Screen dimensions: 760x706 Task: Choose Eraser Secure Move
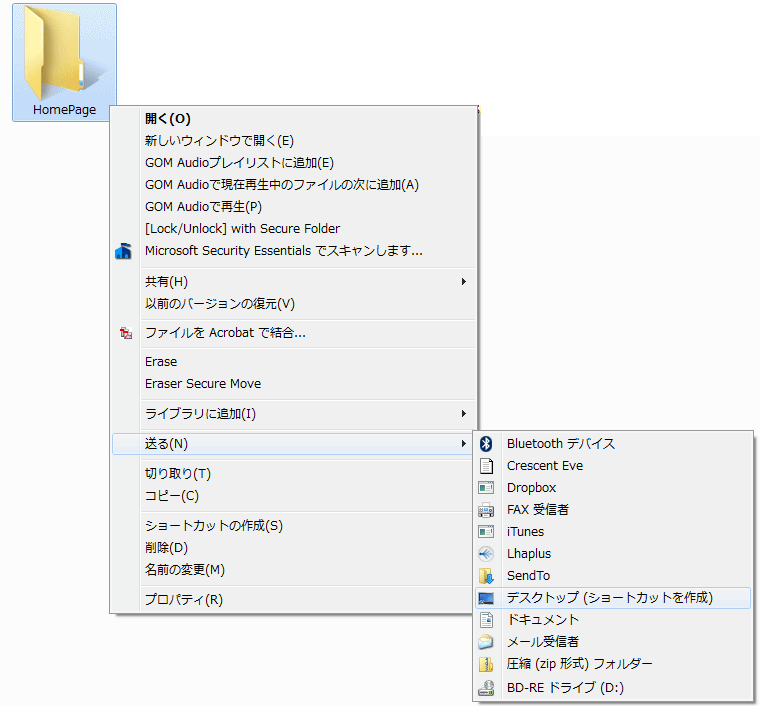click(293, 384)
